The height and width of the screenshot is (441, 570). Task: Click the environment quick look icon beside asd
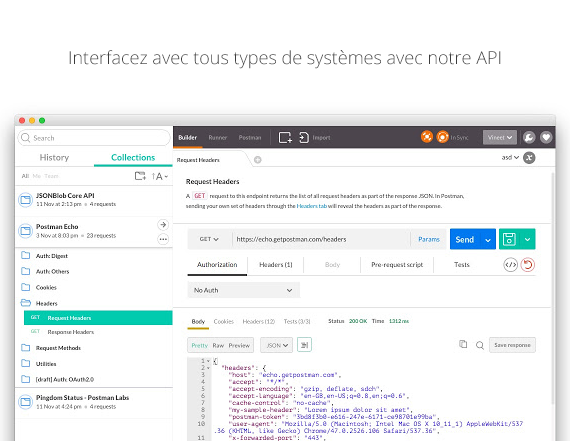tap(529, 157)
